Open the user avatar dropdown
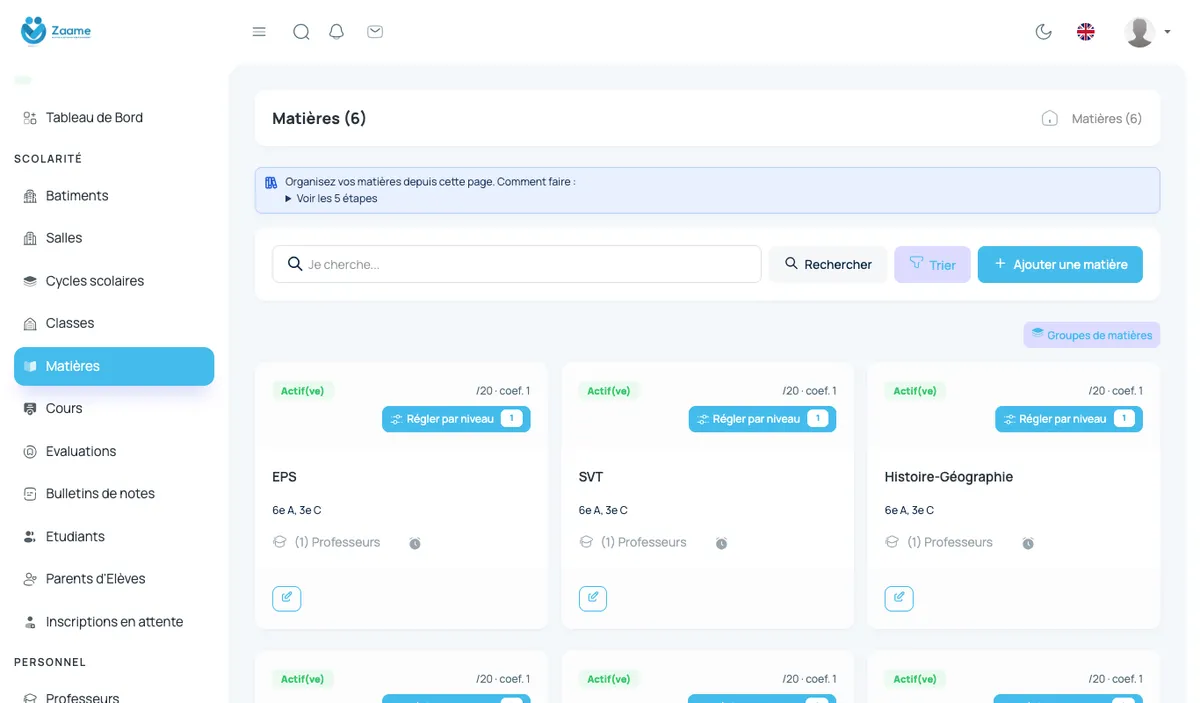 1147,32
